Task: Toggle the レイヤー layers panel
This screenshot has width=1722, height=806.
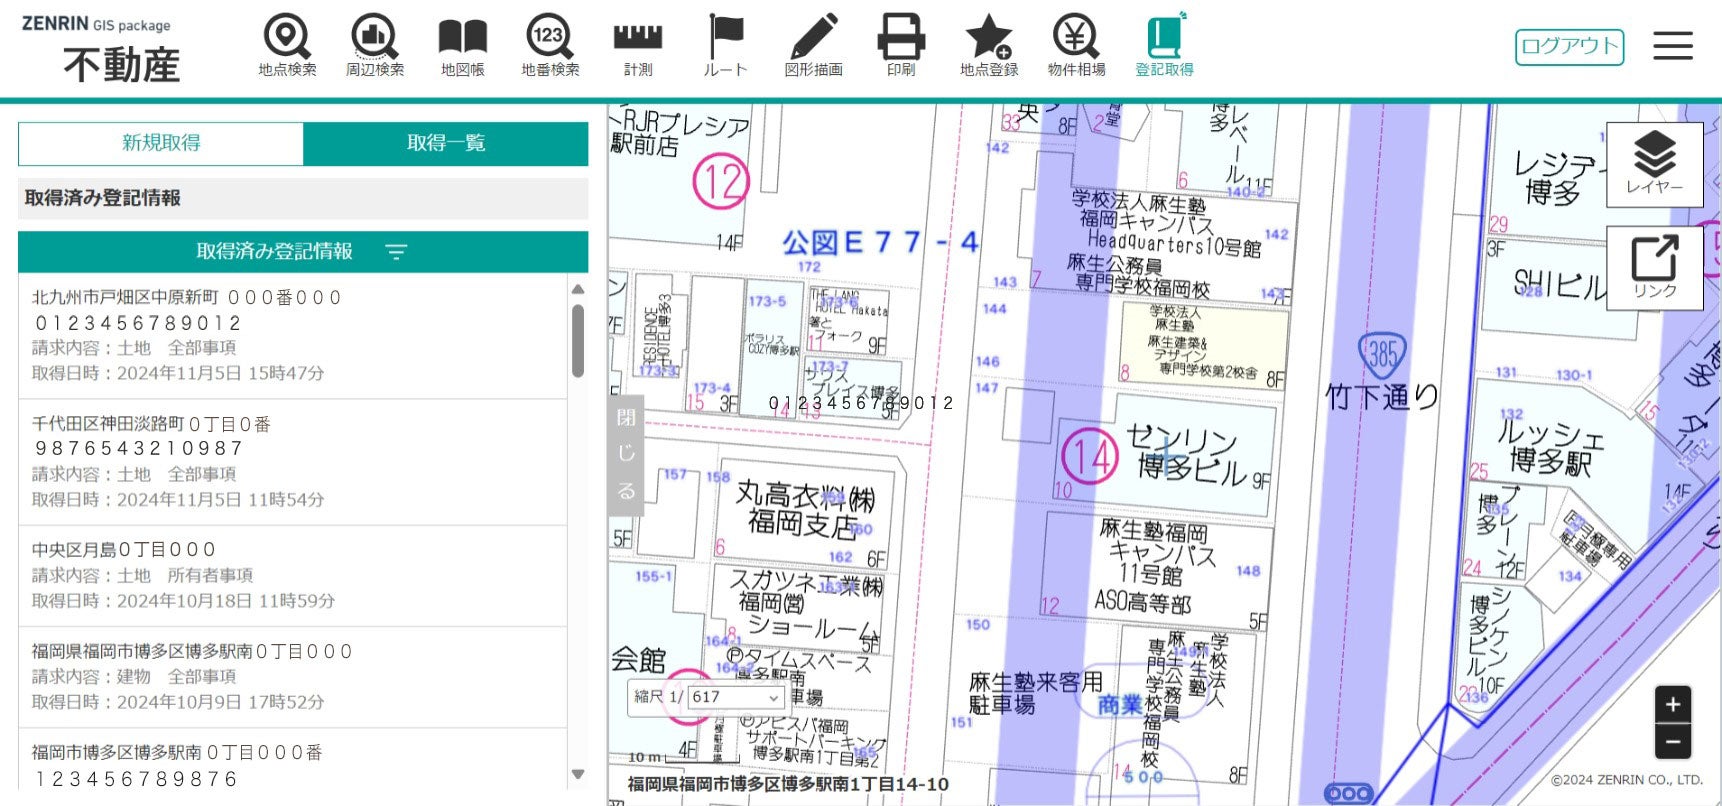Action: [1654, 164]
